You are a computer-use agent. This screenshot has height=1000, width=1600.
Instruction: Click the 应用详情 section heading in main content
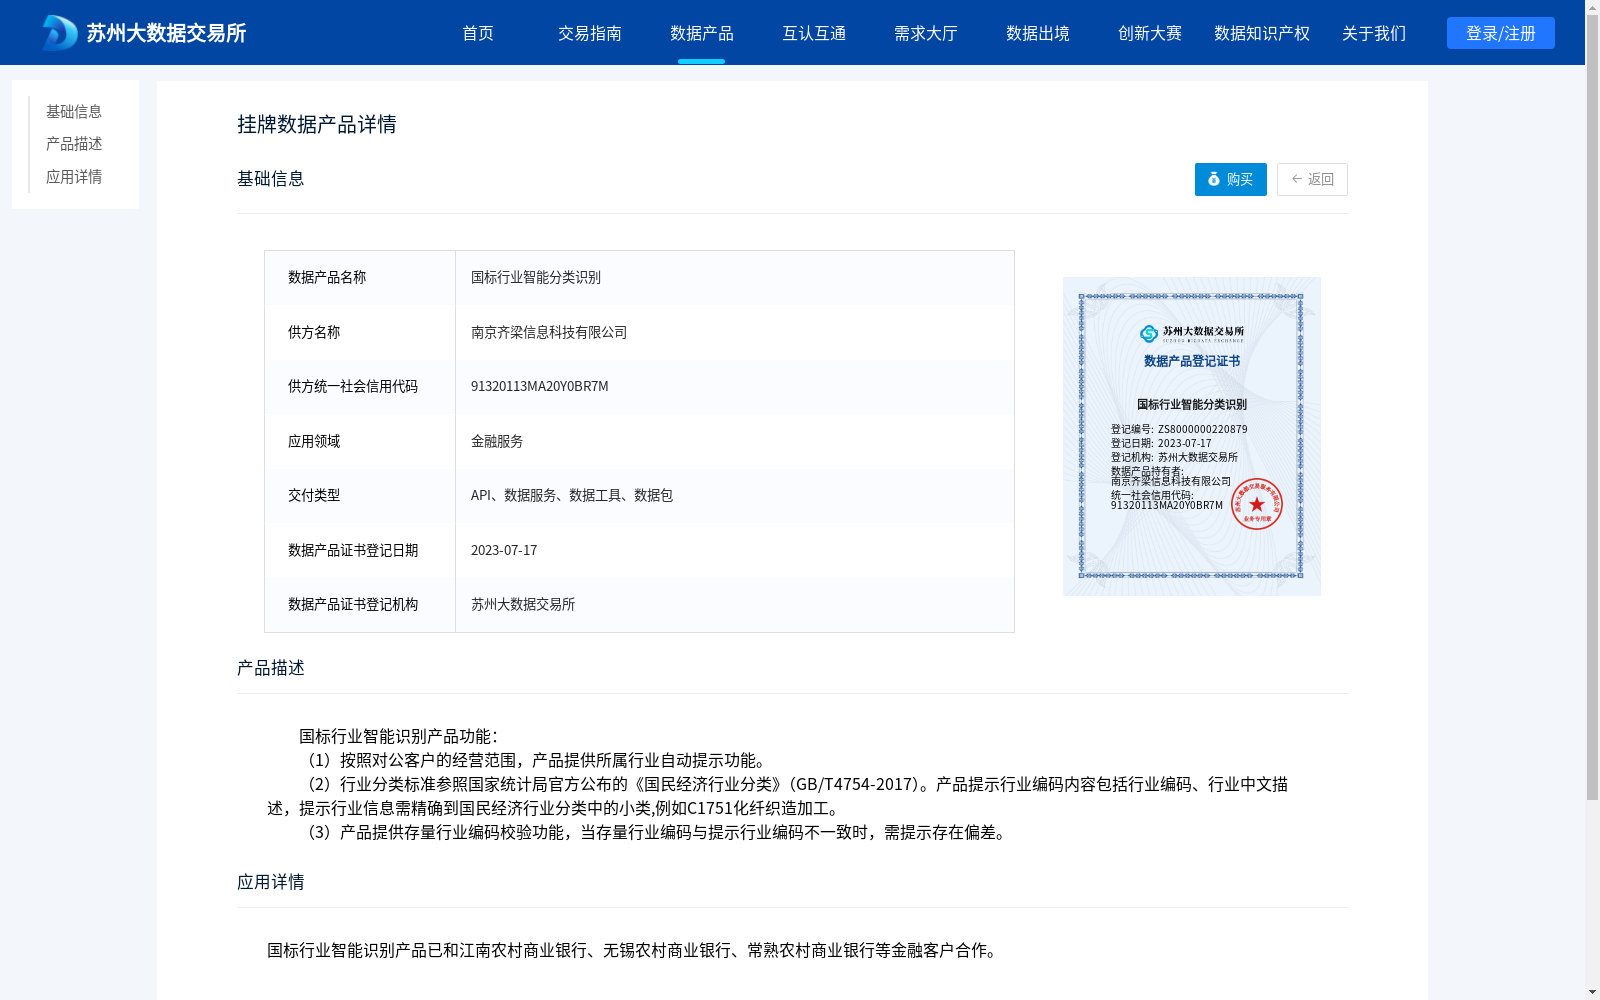click(x=271, y=881)
